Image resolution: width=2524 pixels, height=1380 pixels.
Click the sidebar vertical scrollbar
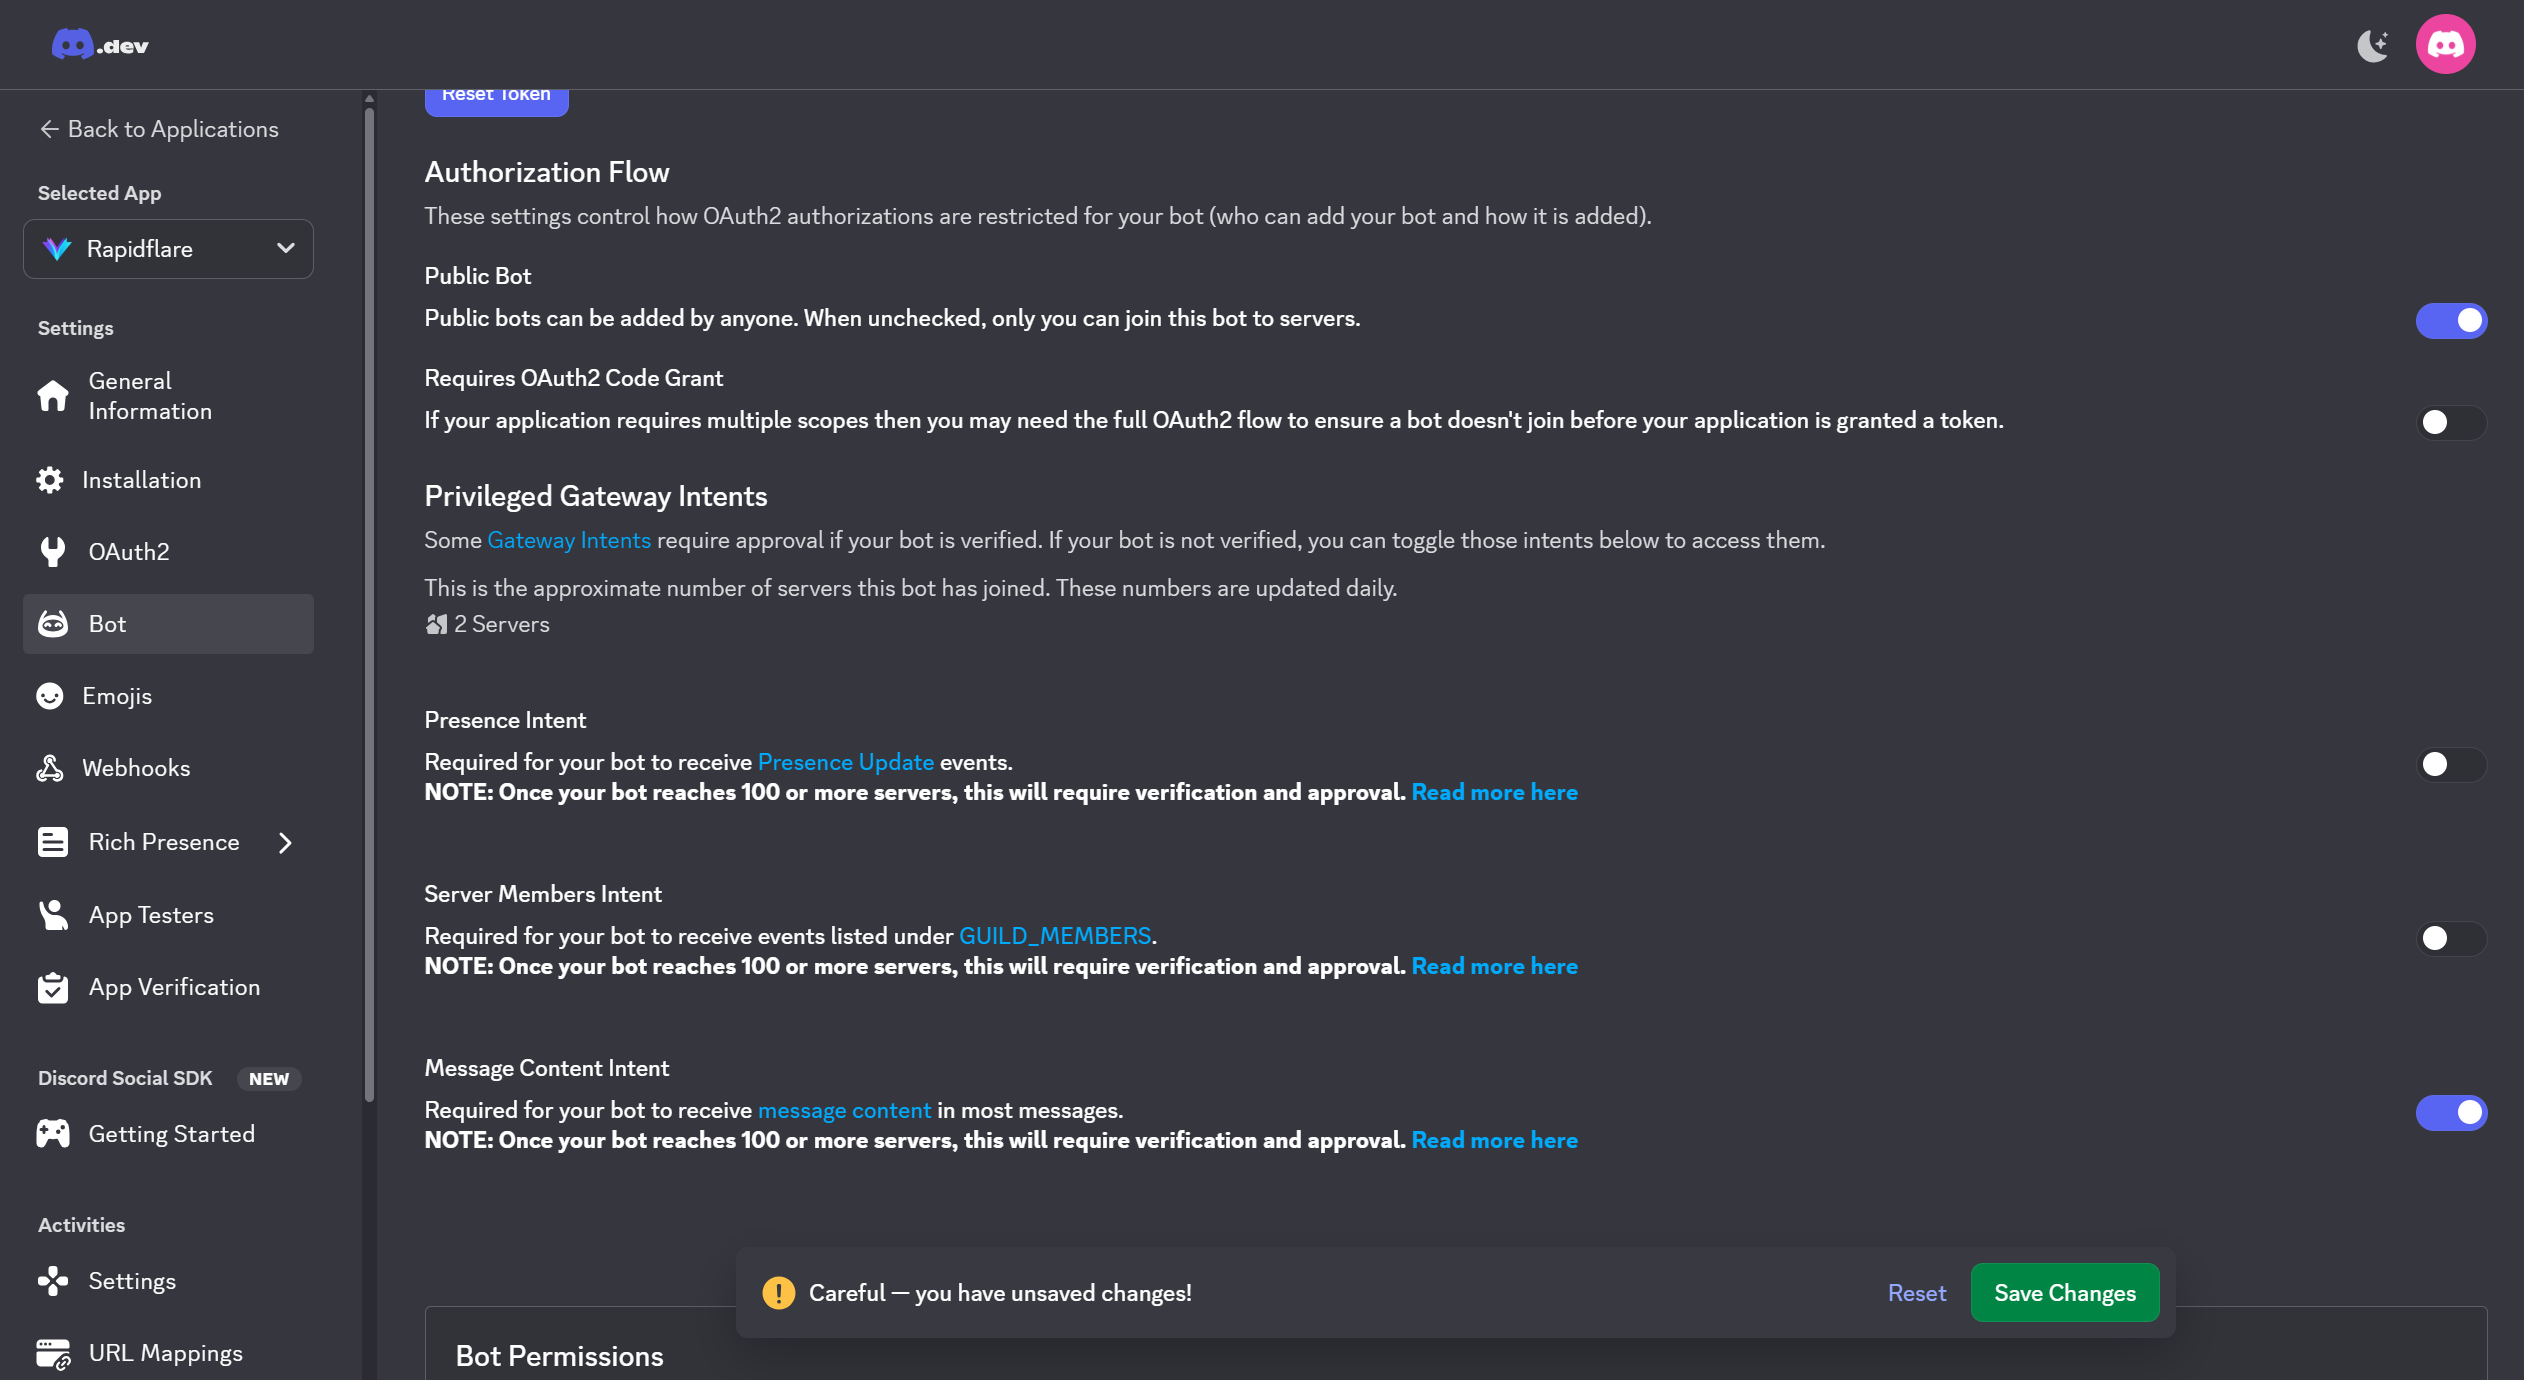click(x=369, y=600)
